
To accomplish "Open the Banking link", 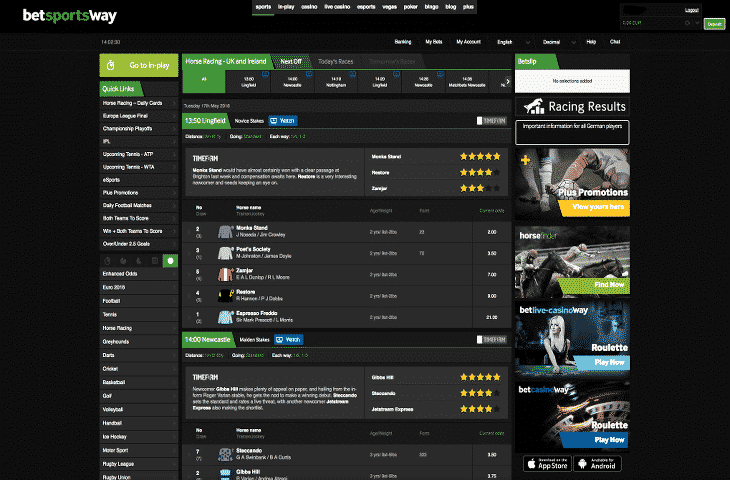I will tap(403, 42).
